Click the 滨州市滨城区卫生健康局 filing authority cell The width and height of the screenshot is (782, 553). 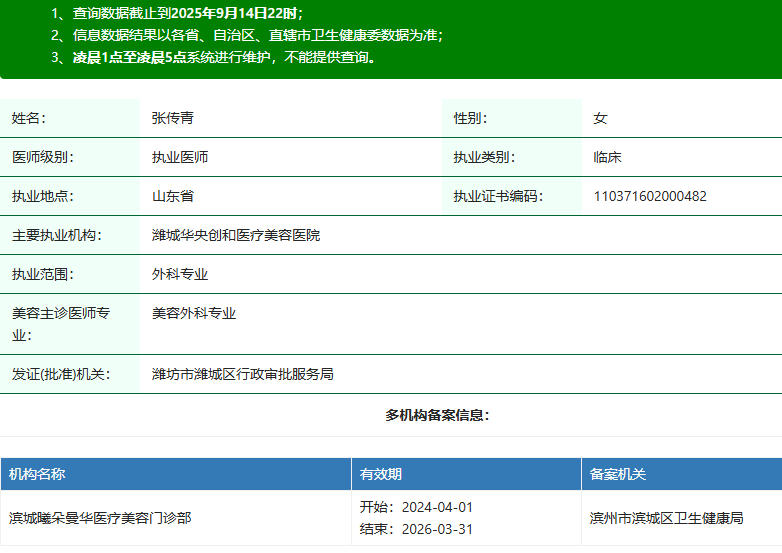coord(667,518)
